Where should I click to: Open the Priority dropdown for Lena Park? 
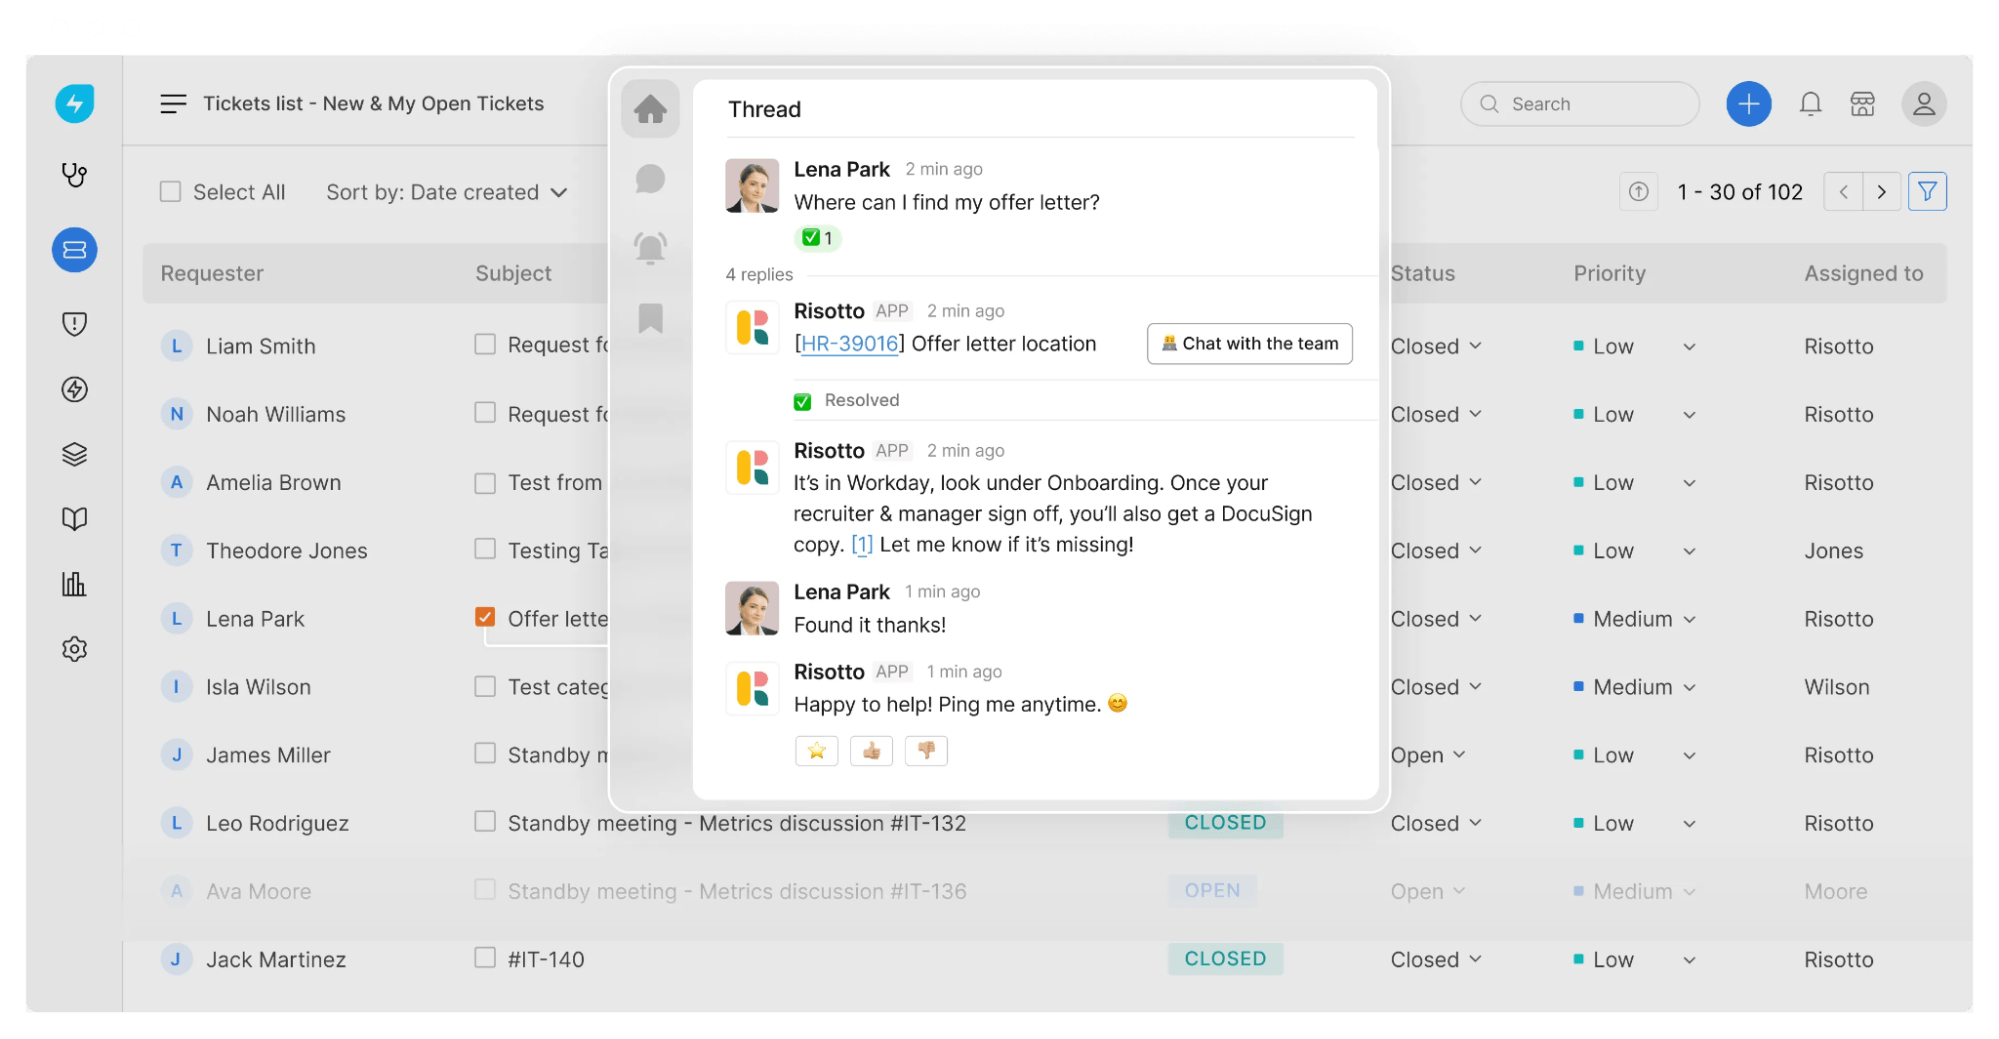1634,619
